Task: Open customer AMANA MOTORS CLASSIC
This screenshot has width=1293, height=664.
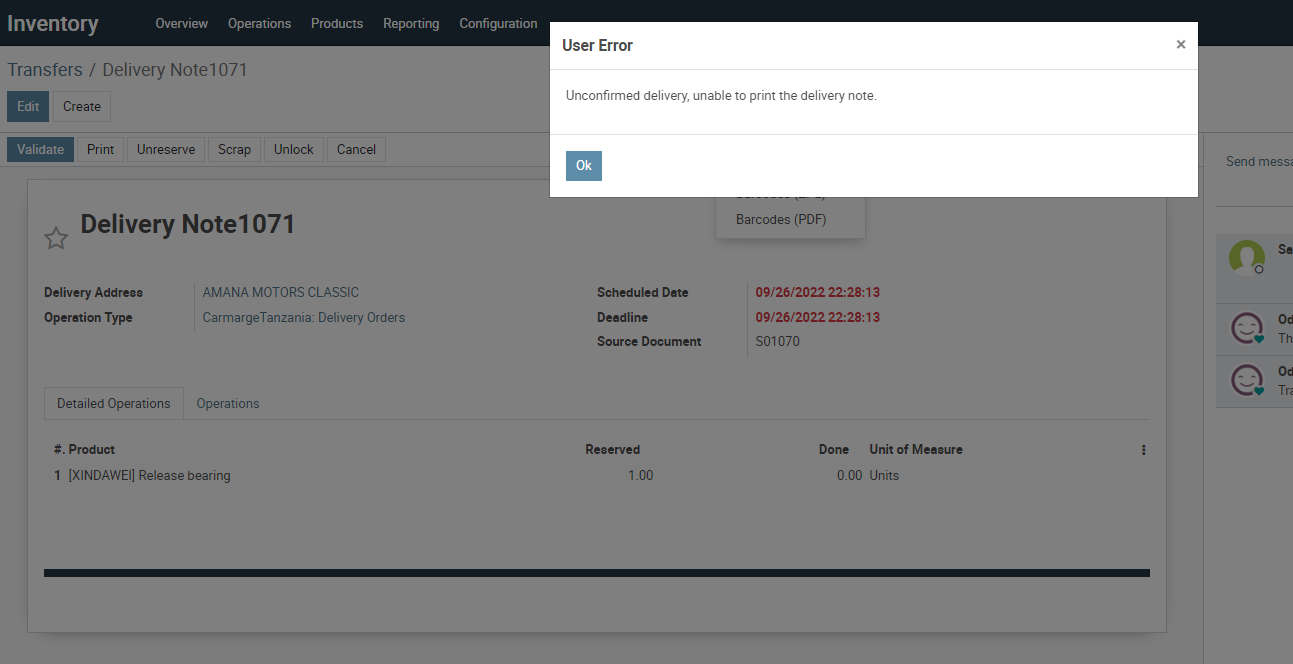Action: pos(280,292)
